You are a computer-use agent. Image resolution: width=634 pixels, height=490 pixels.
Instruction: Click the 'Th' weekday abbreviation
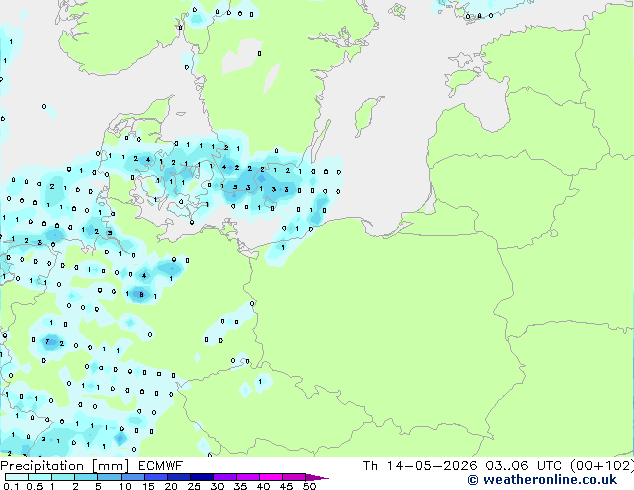[370, 466]
